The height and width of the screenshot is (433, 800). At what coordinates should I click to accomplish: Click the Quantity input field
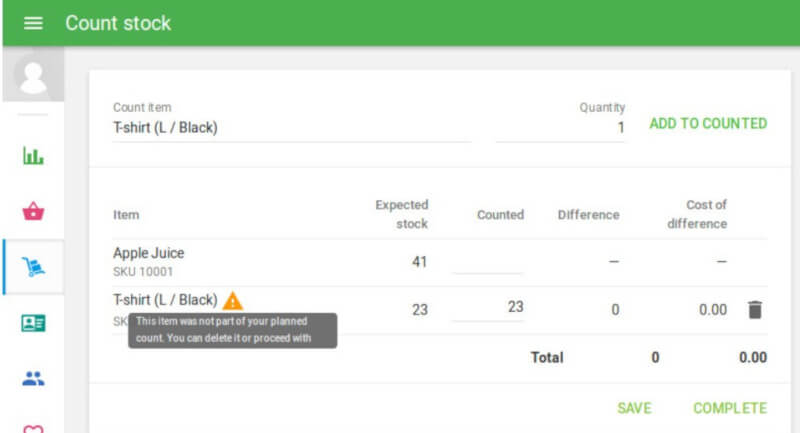tap(560, 128)
